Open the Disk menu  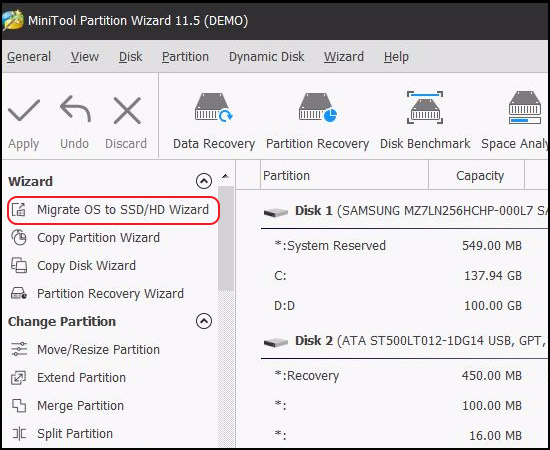coord(130,56)
